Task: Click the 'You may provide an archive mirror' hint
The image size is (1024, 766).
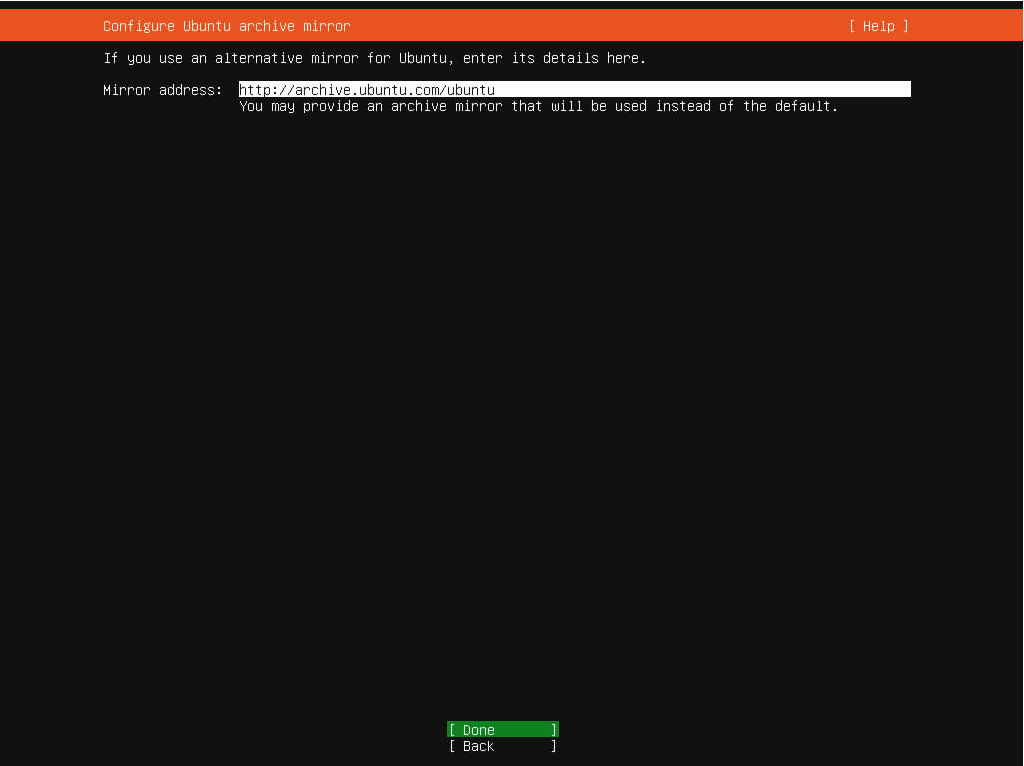Action: click(x=539, y=106)
